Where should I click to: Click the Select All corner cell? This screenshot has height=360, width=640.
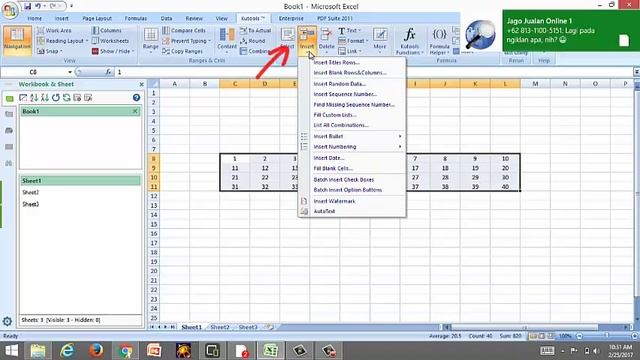pos(153,84)
